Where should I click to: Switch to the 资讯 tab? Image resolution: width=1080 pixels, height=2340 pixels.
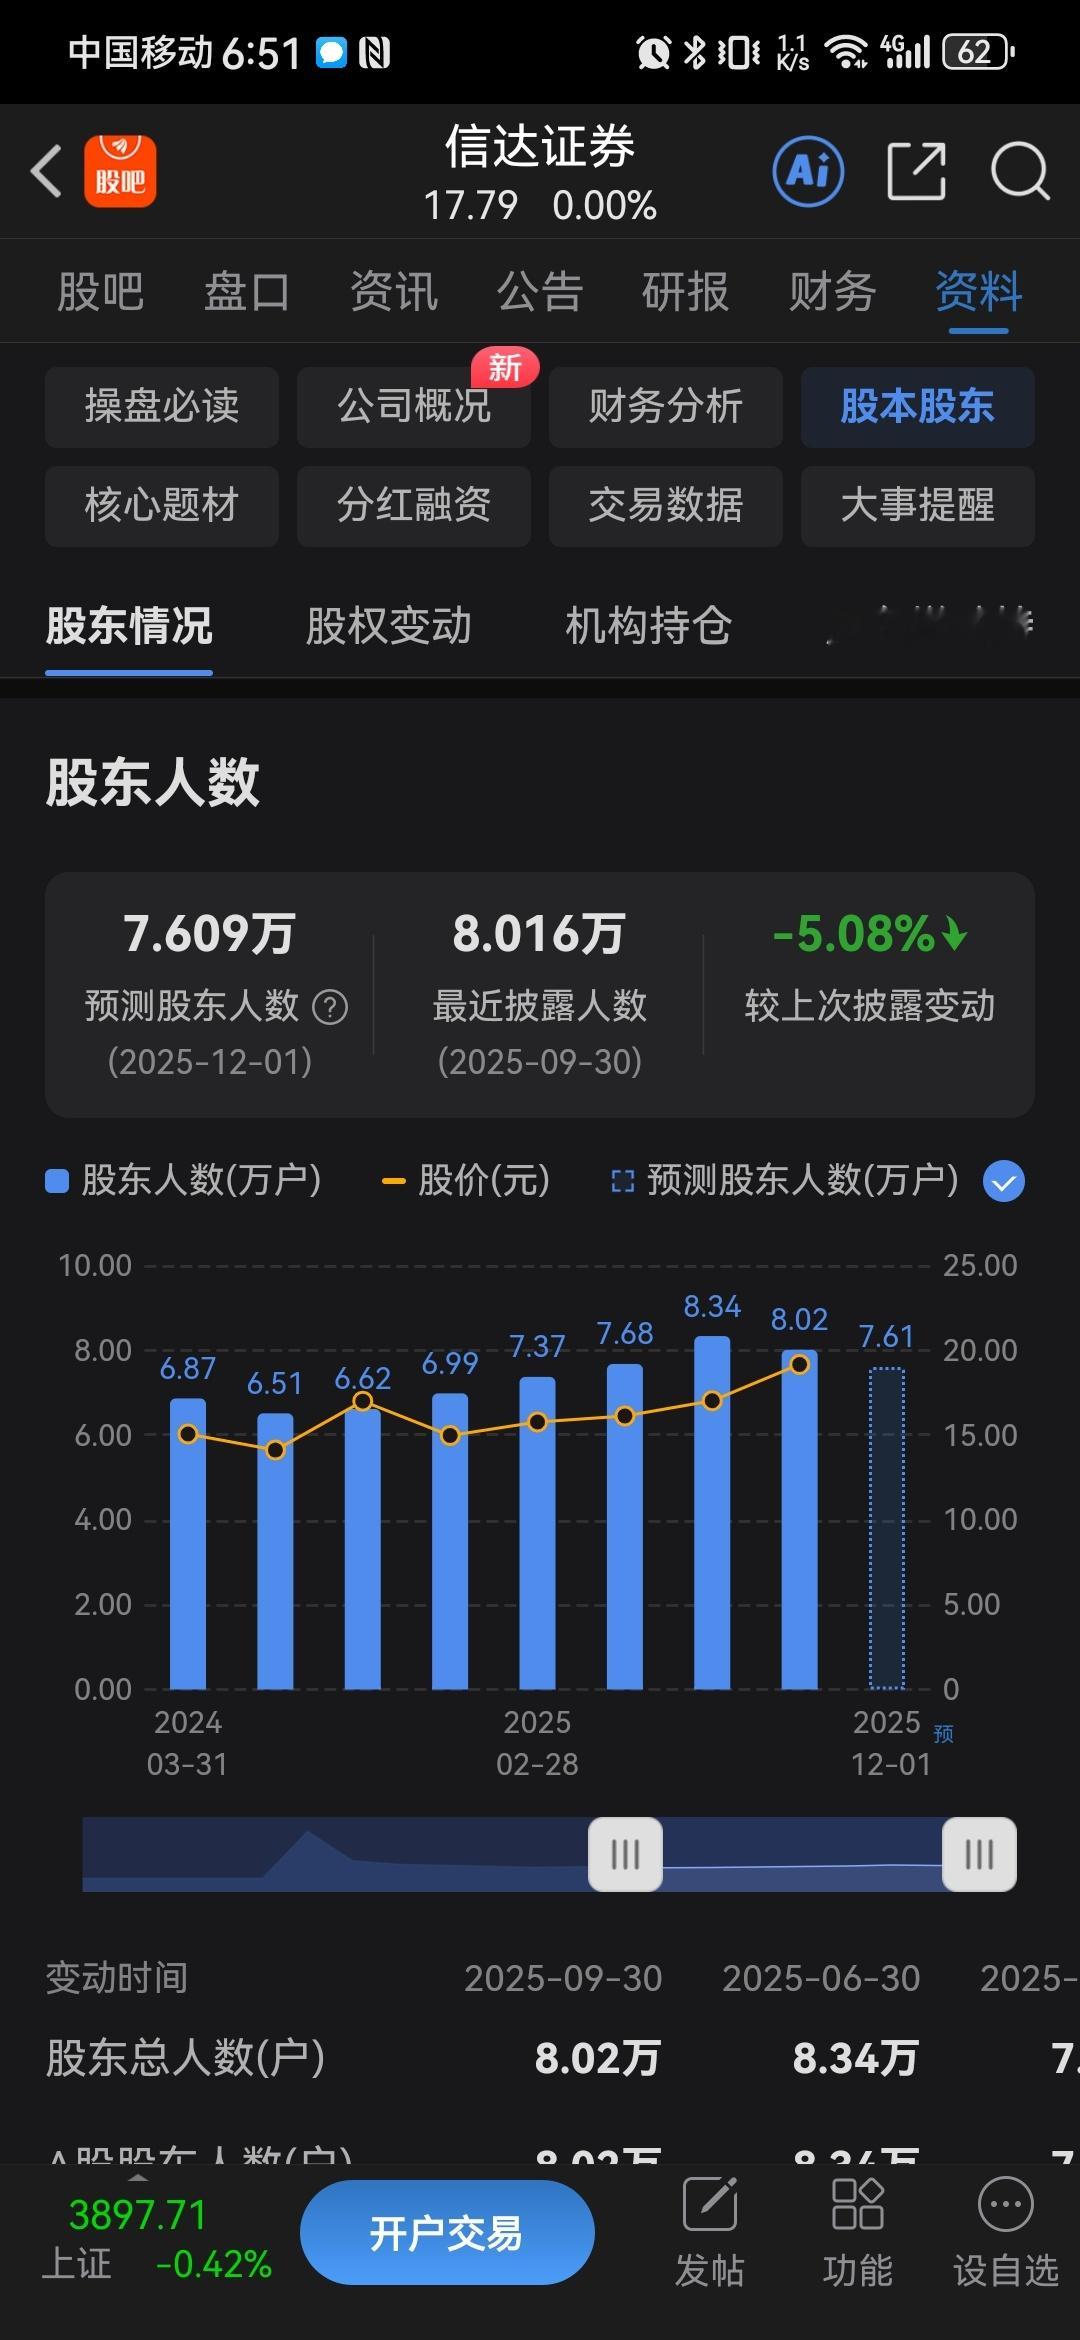[393, 292]
